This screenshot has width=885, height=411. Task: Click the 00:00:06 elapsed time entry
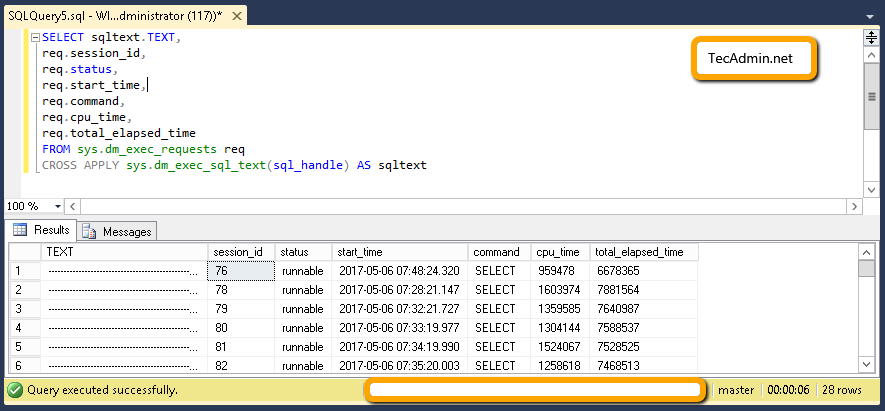pyautogui.click(x=788, y=390)
